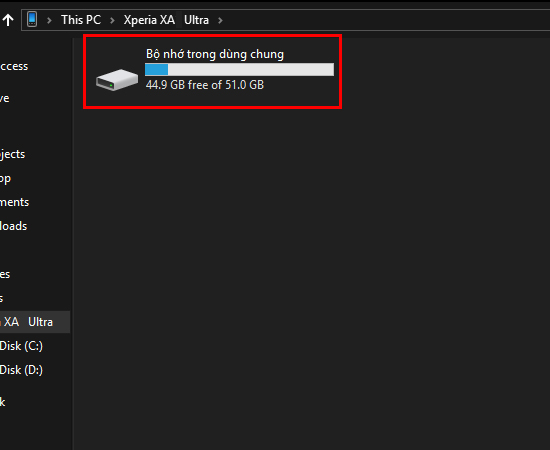
Task: Open Desktop item in navigation pane
Action: click(x=6, y=179)
